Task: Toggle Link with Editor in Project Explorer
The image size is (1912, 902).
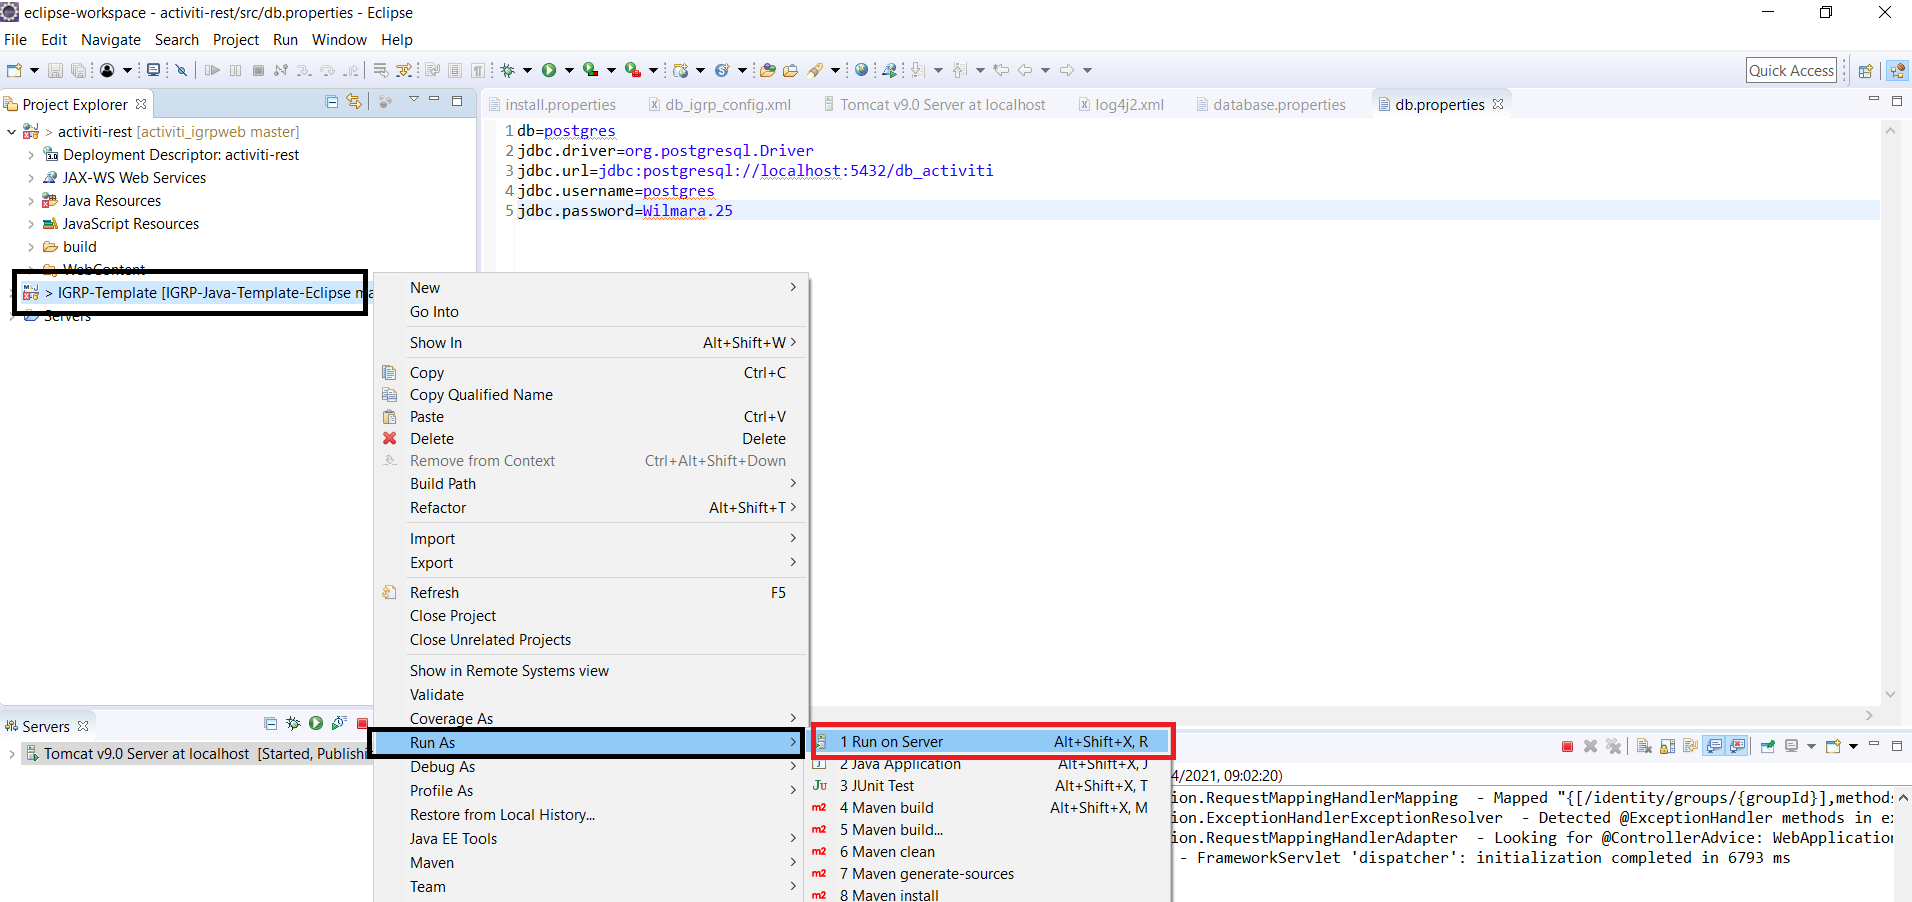Action: (353, 102)
